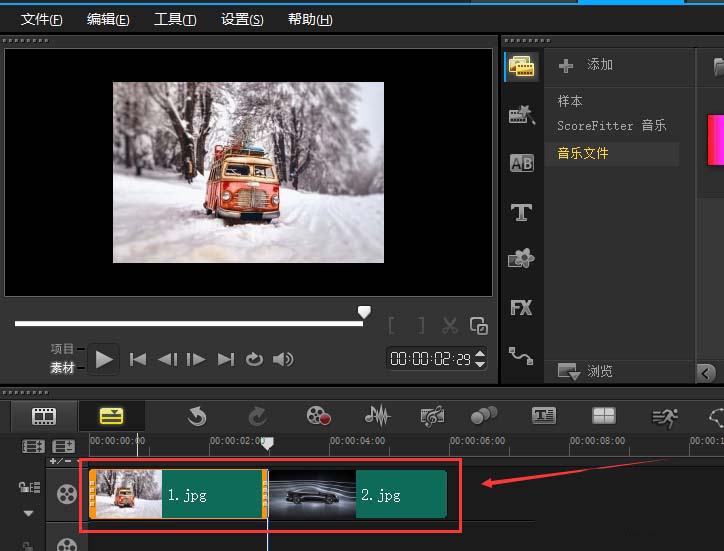Screen dimensions: 724x551
Task: Open the Media library panel icon
Action: point(520,67)
